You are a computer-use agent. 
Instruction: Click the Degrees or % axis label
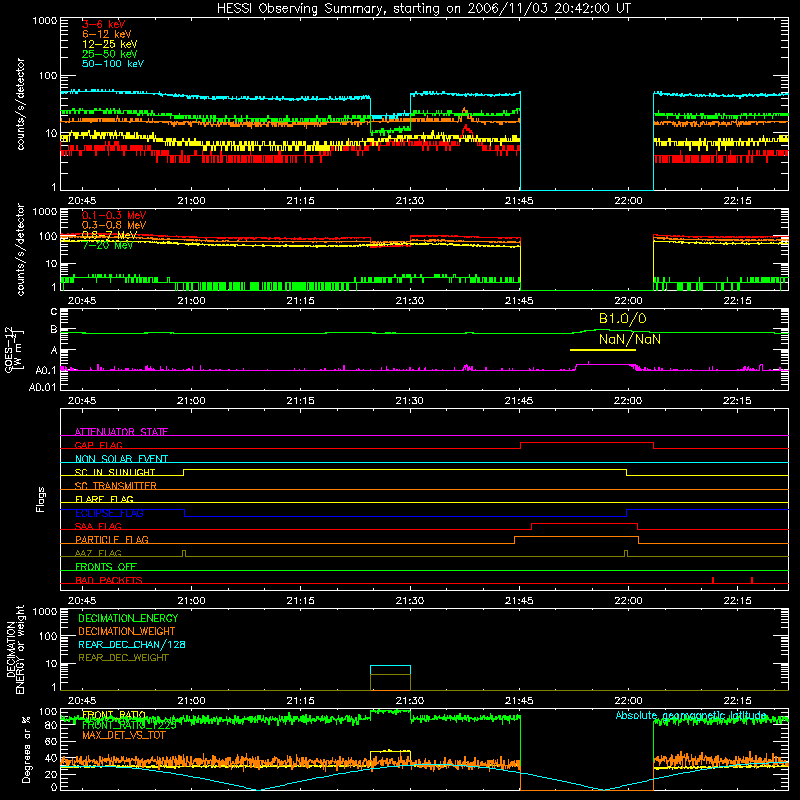pos(26,749)
